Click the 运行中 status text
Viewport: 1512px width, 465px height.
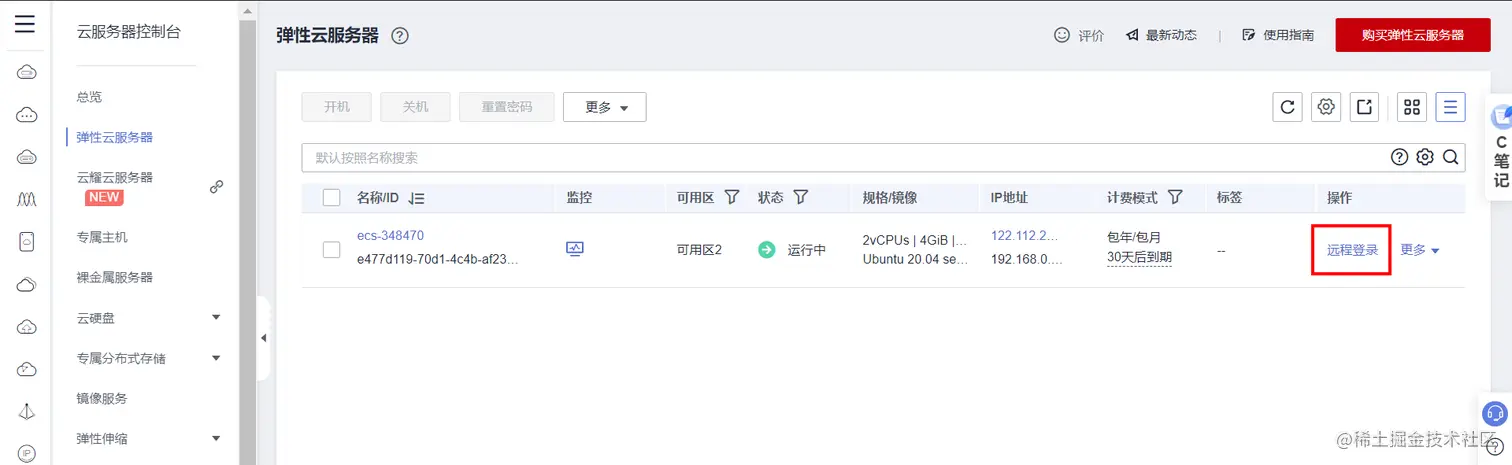[x=806, y=250]
